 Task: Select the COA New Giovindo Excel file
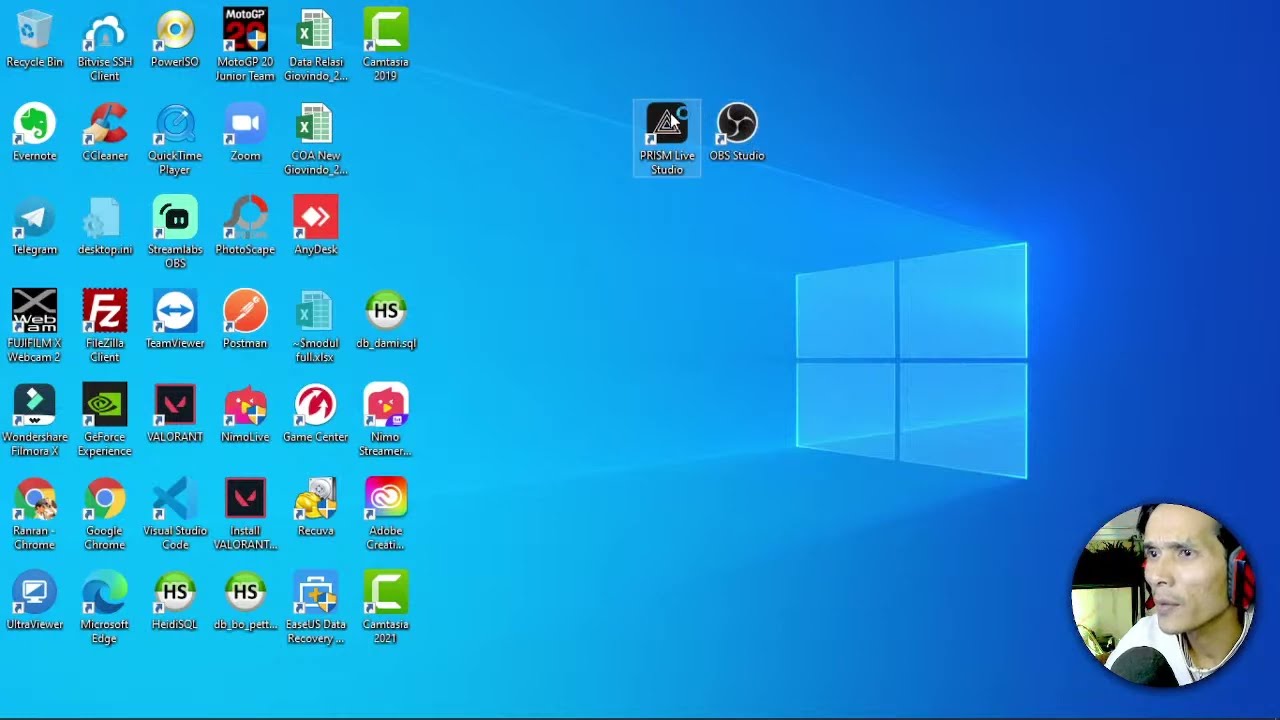click(316, 141)
